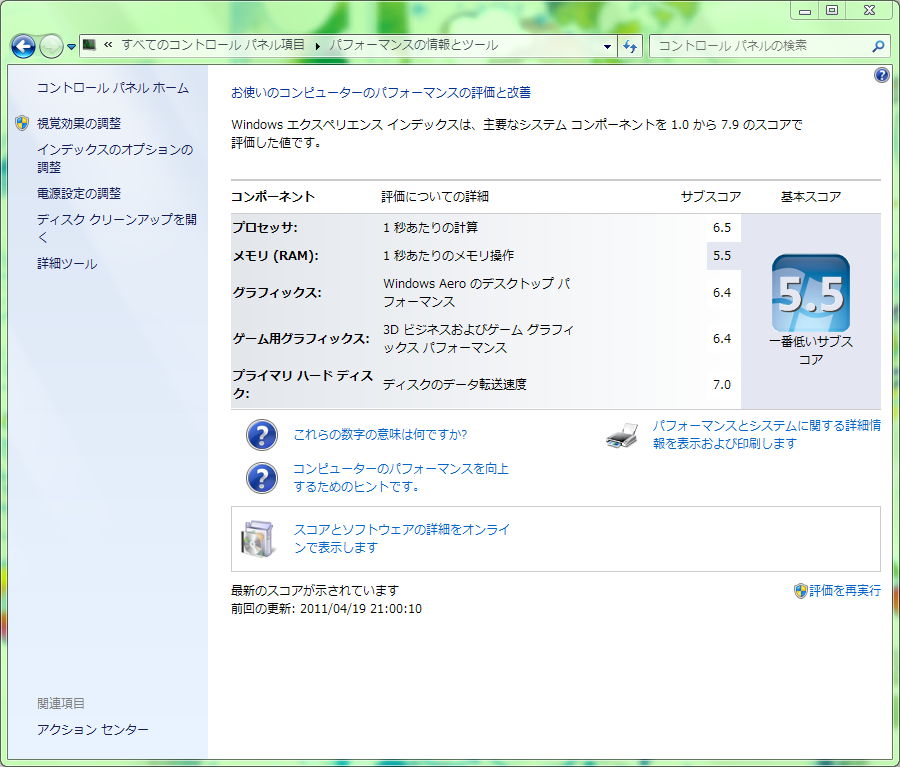Click the highlighted memory subscore 5.5
900x767 pixels.
pyautogui.click(x=722, y=256)
